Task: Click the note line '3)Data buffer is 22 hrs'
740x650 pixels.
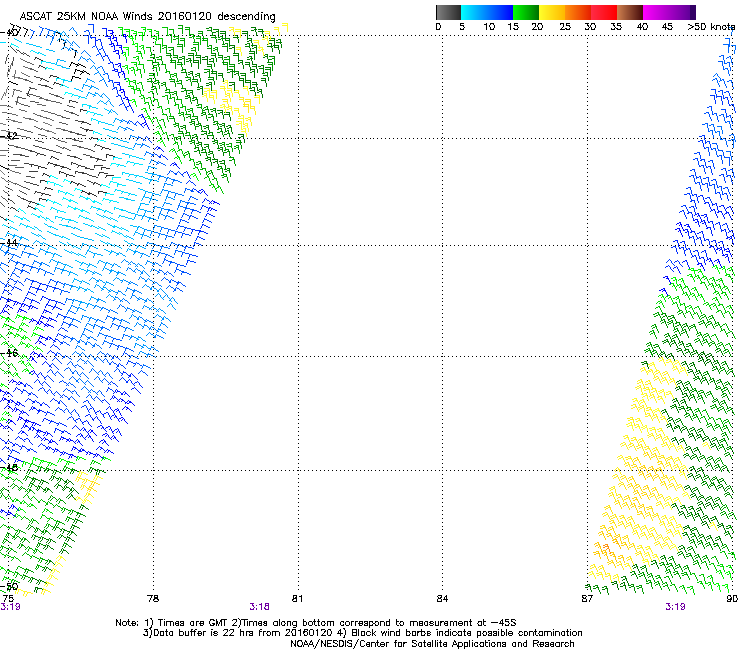Action: [362, 633]
